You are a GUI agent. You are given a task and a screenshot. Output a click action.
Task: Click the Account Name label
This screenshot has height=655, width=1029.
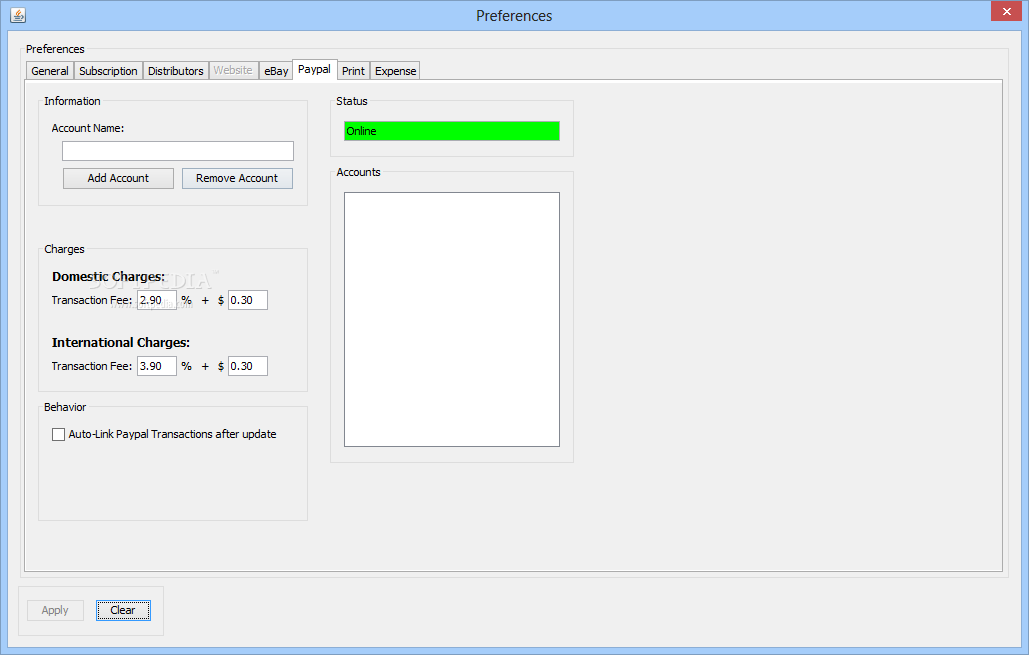click(88, 128)
